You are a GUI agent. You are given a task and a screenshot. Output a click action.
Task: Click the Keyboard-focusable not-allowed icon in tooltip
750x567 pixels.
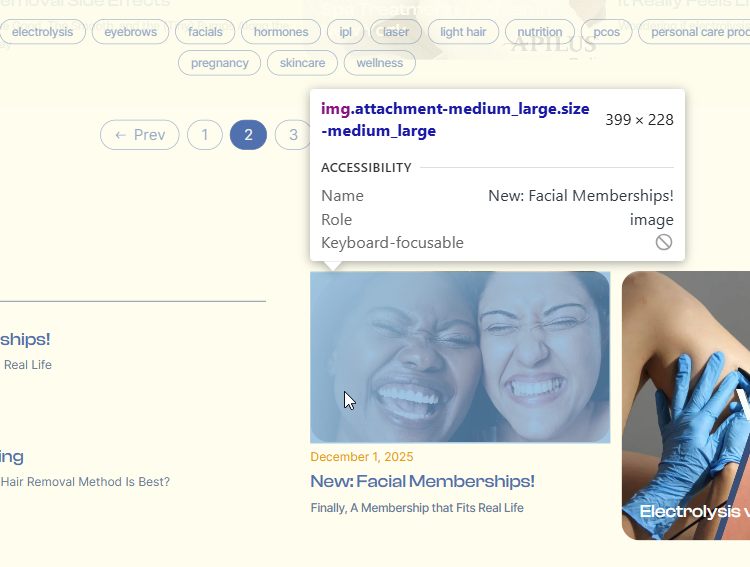coord(663,242)
